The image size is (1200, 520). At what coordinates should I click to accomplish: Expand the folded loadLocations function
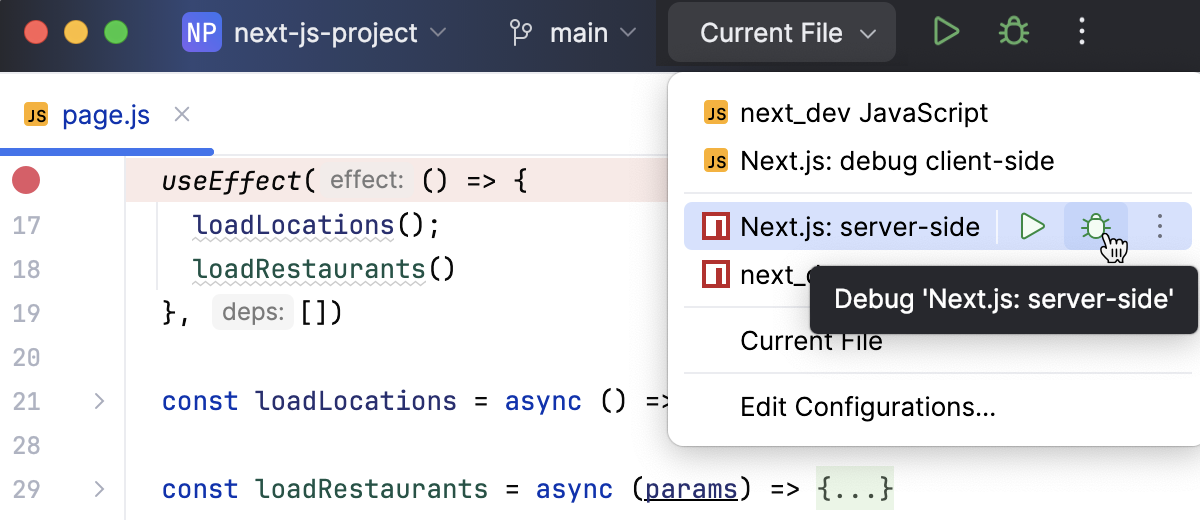[x=99, y=401]
